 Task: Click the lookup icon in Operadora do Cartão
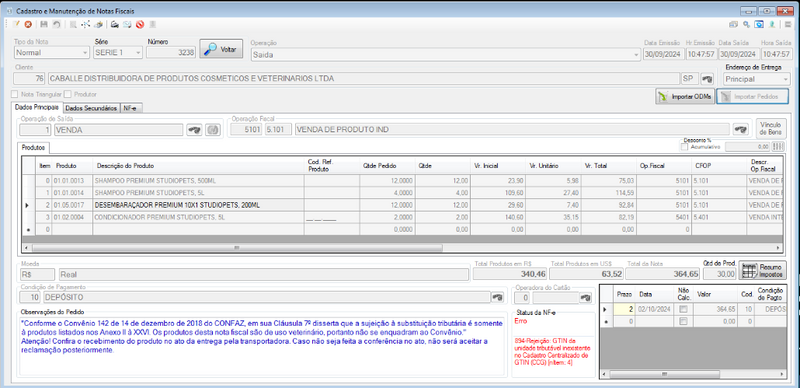coord(585,297)
